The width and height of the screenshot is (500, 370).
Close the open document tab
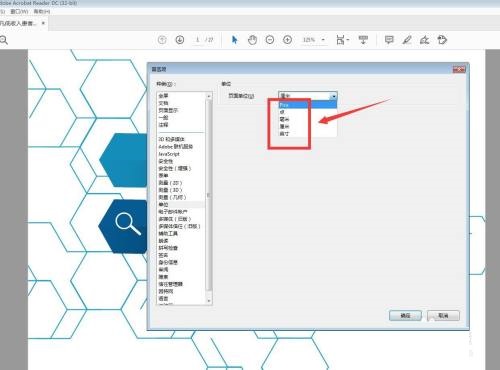point(43,23)
